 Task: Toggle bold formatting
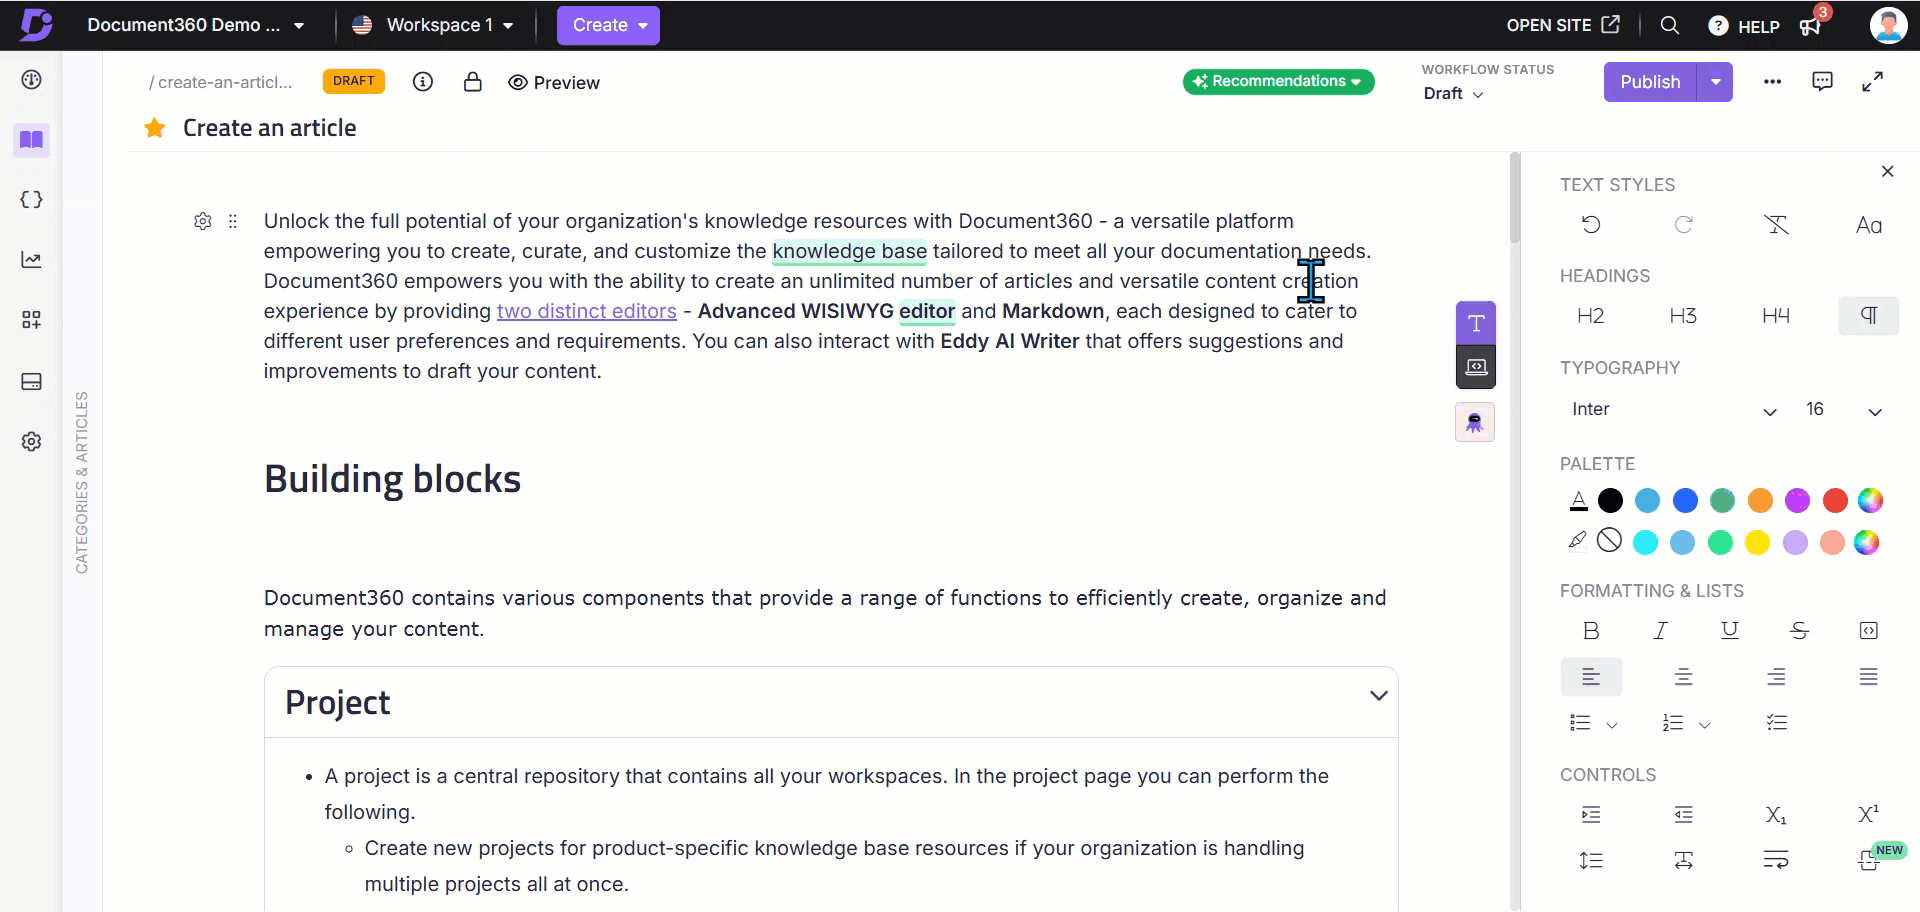tap(1591, 630)
